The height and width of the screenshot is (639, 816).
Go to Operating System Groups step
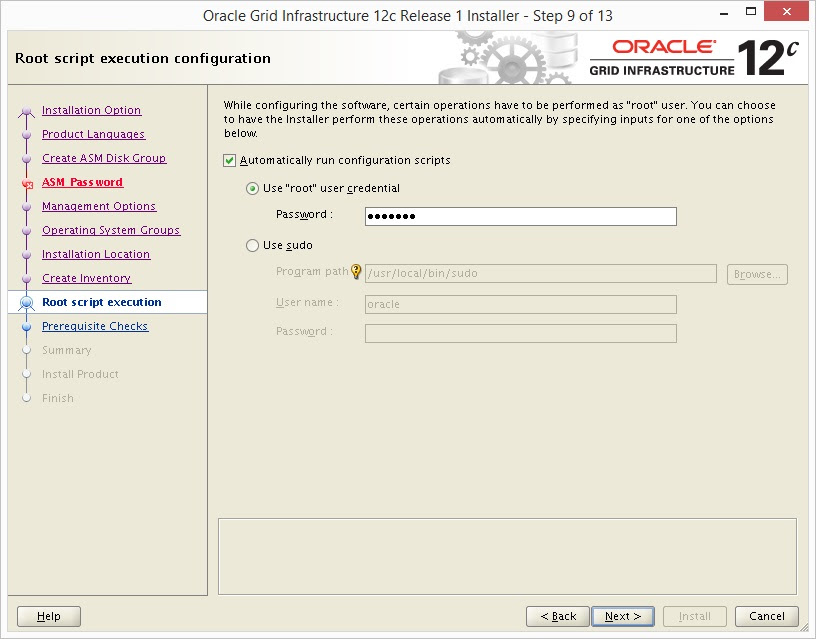pos(111,230)
